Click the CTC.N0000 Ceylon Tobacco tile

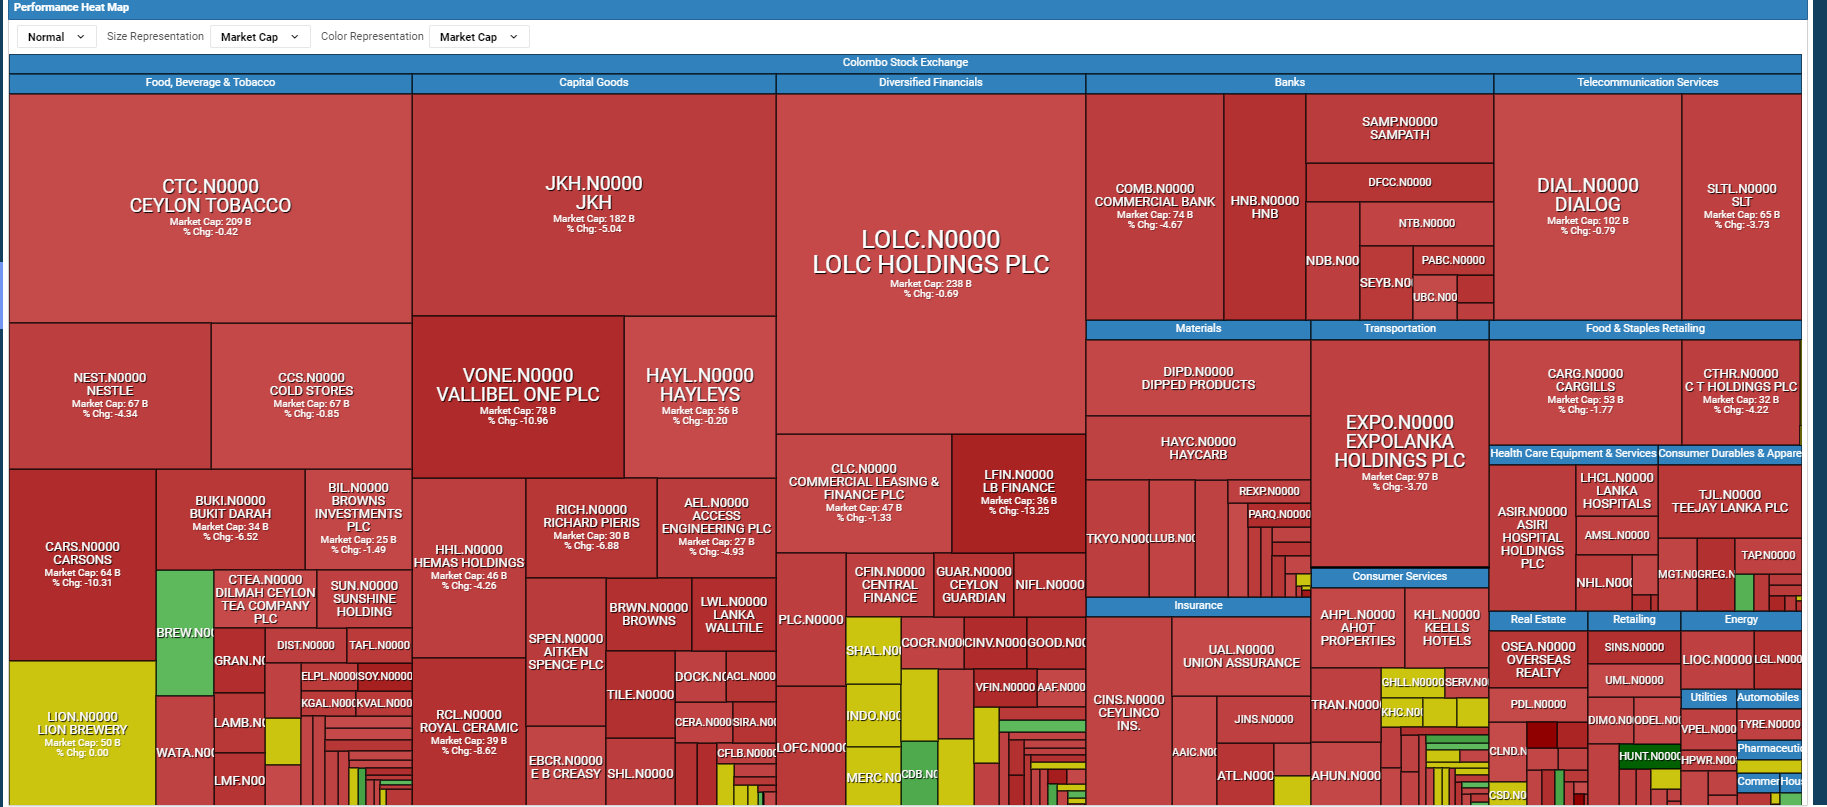(x=210, y=208)
